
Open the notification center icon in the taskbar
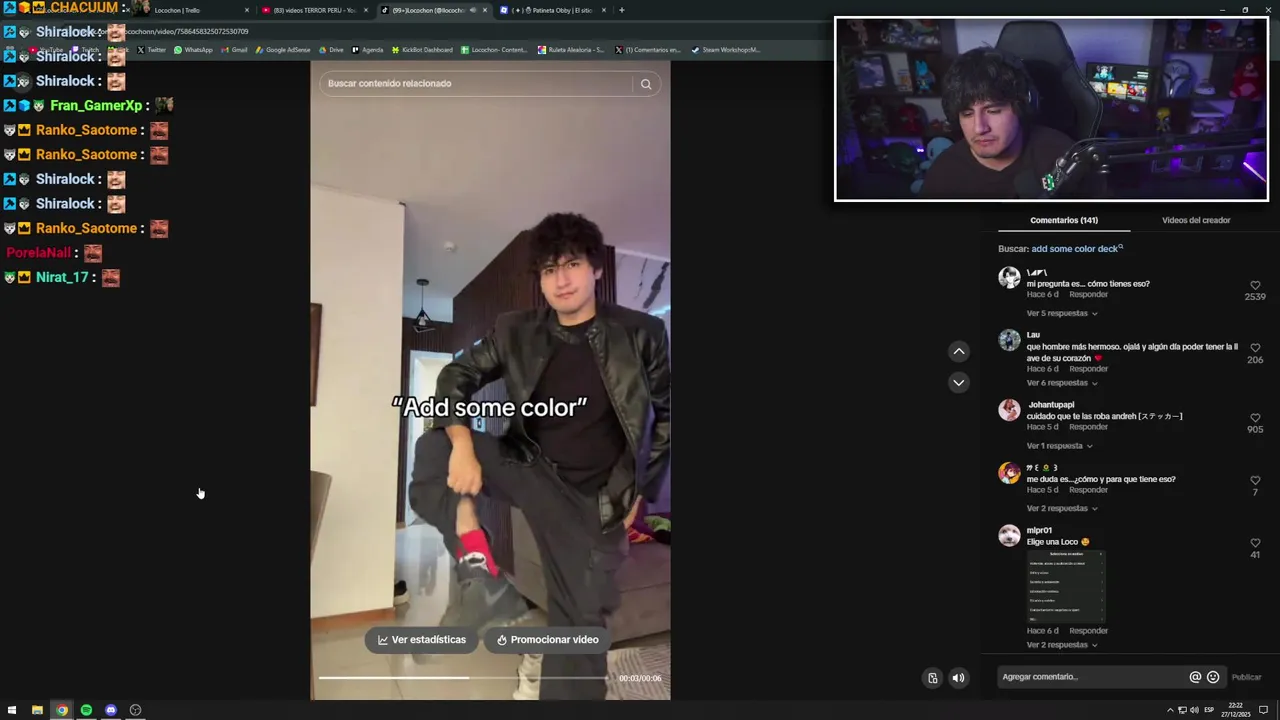click(1263, 710)
